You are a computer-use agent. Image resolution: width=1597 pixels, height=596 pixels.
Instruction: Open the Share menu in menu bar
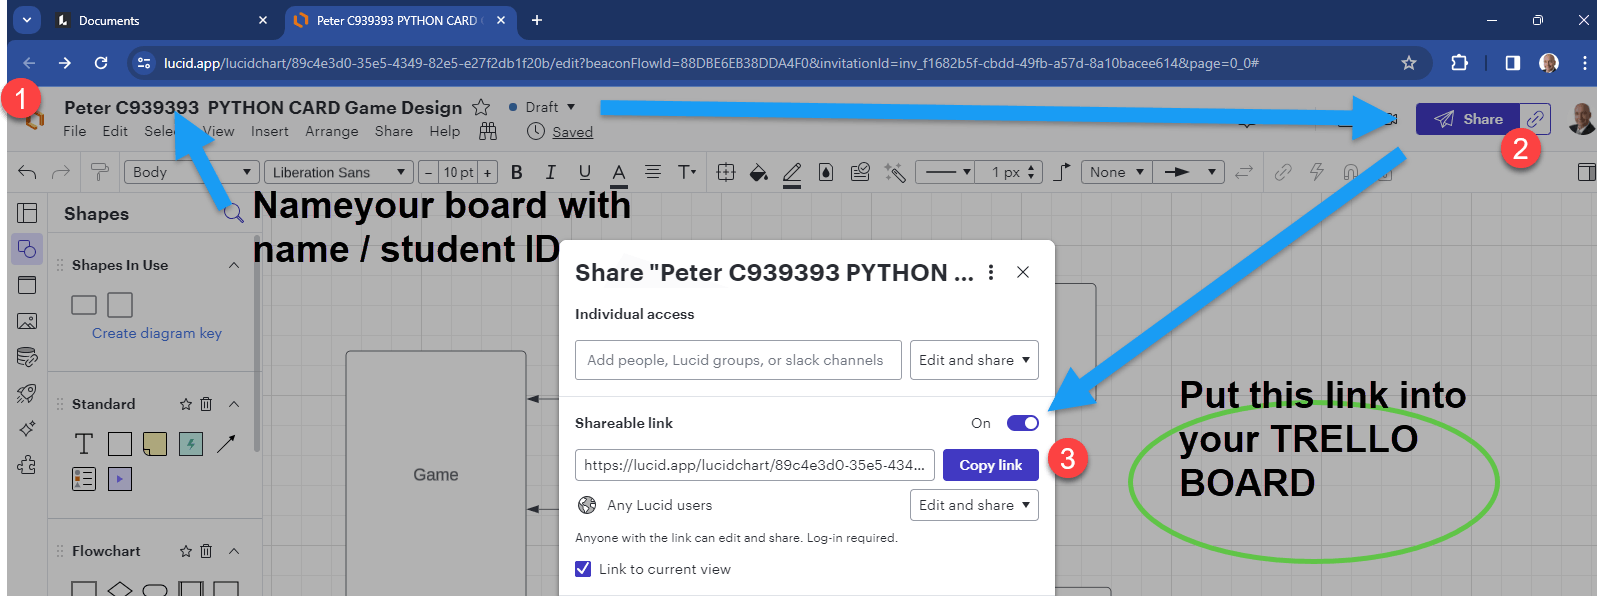tap(394, 131)
